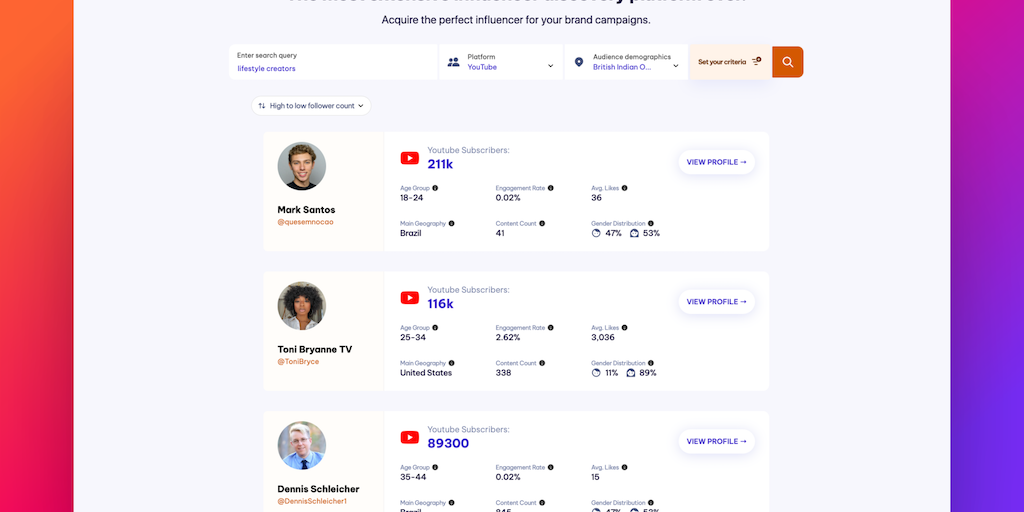1024x512 pixels.
Task: Open the High to low follower count sort
Action: point(311,105)
